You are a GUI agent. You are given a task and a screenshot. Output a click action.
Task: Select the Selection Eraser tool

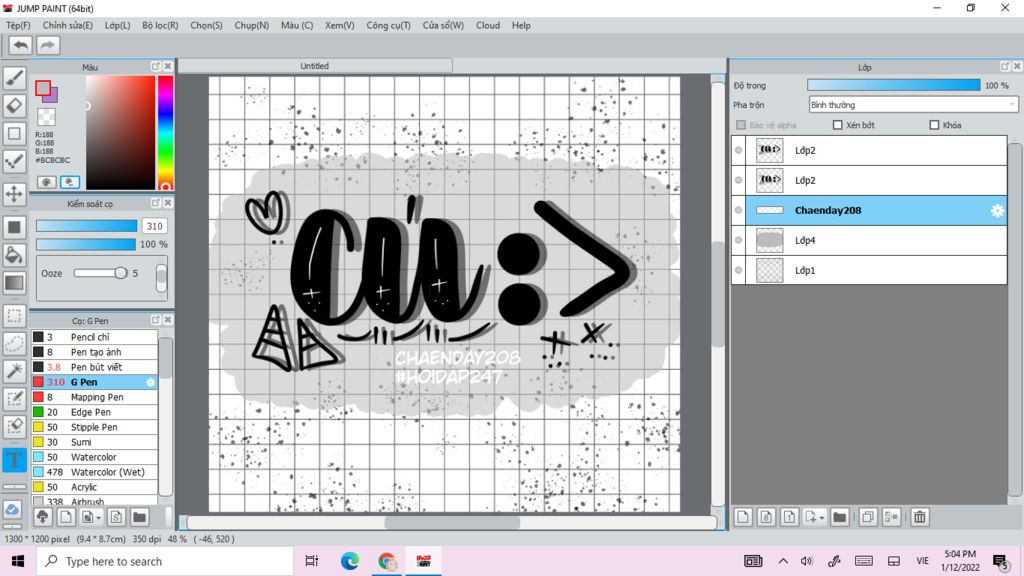(x=14, y=426)
